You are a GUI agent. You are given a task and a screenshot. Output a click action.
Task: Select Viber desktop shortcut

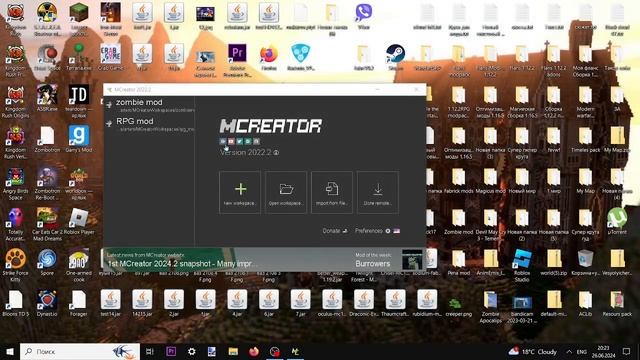pos(363,17)
